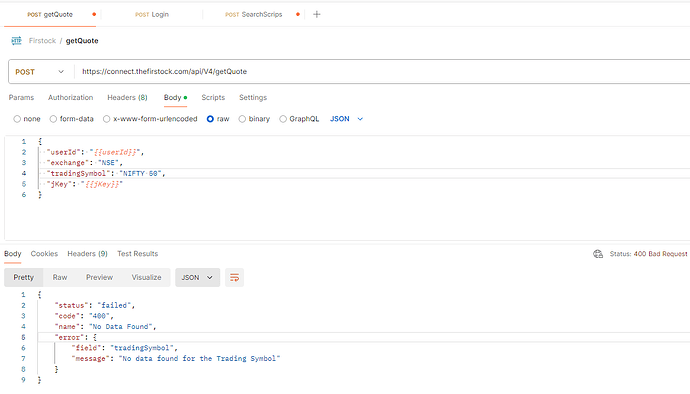Collapse the "error" object line in response
The image size is (690, 394).
[75, 337]
